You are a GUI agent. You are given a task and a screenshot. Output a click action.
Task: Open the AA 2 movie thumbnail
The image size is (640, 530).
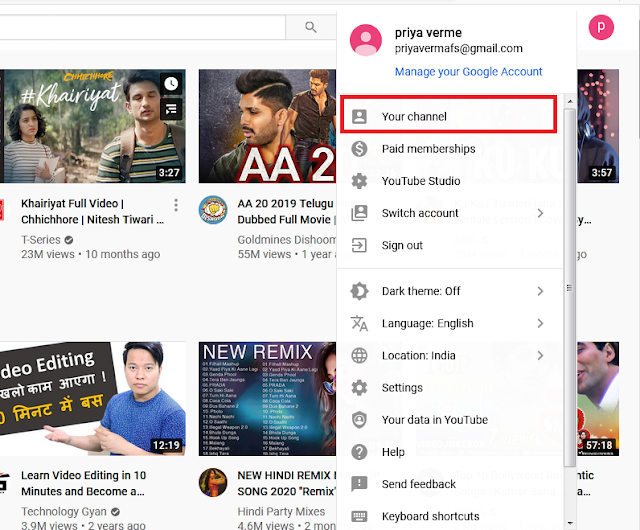267,126
